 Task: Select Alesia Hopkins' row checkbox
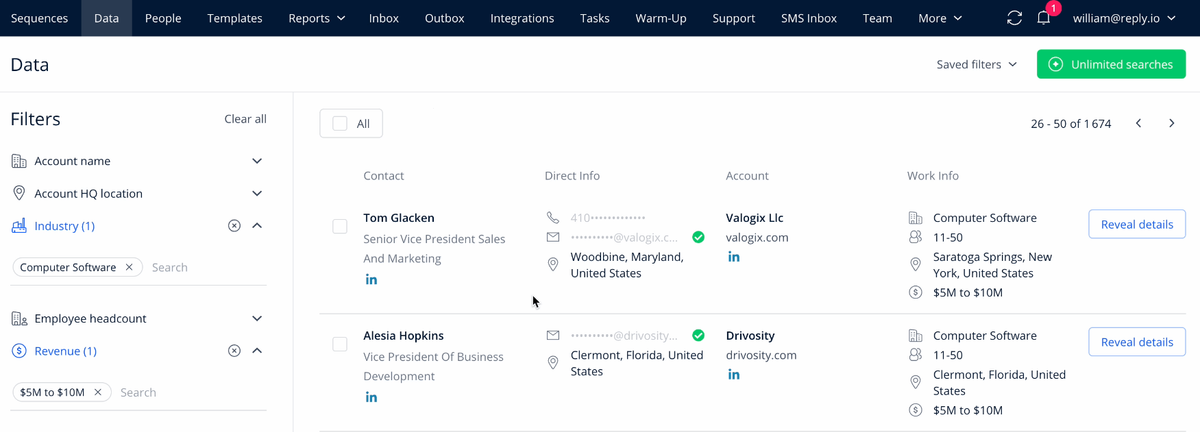point(340,344)
